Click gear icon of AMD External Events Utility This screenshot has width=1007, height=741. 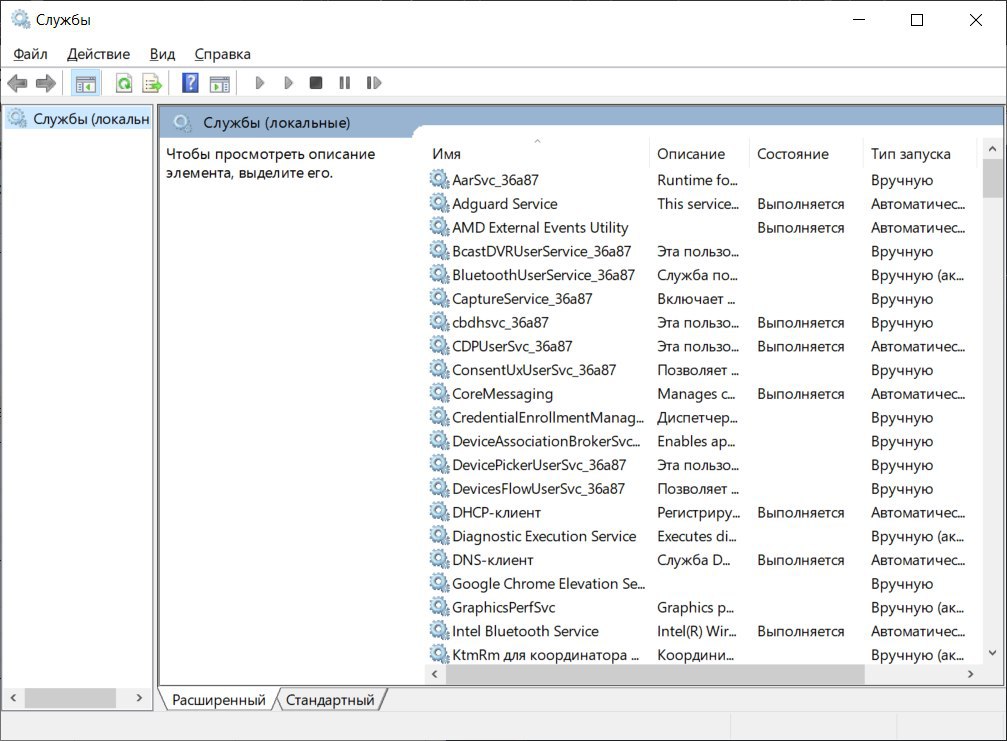439,227
